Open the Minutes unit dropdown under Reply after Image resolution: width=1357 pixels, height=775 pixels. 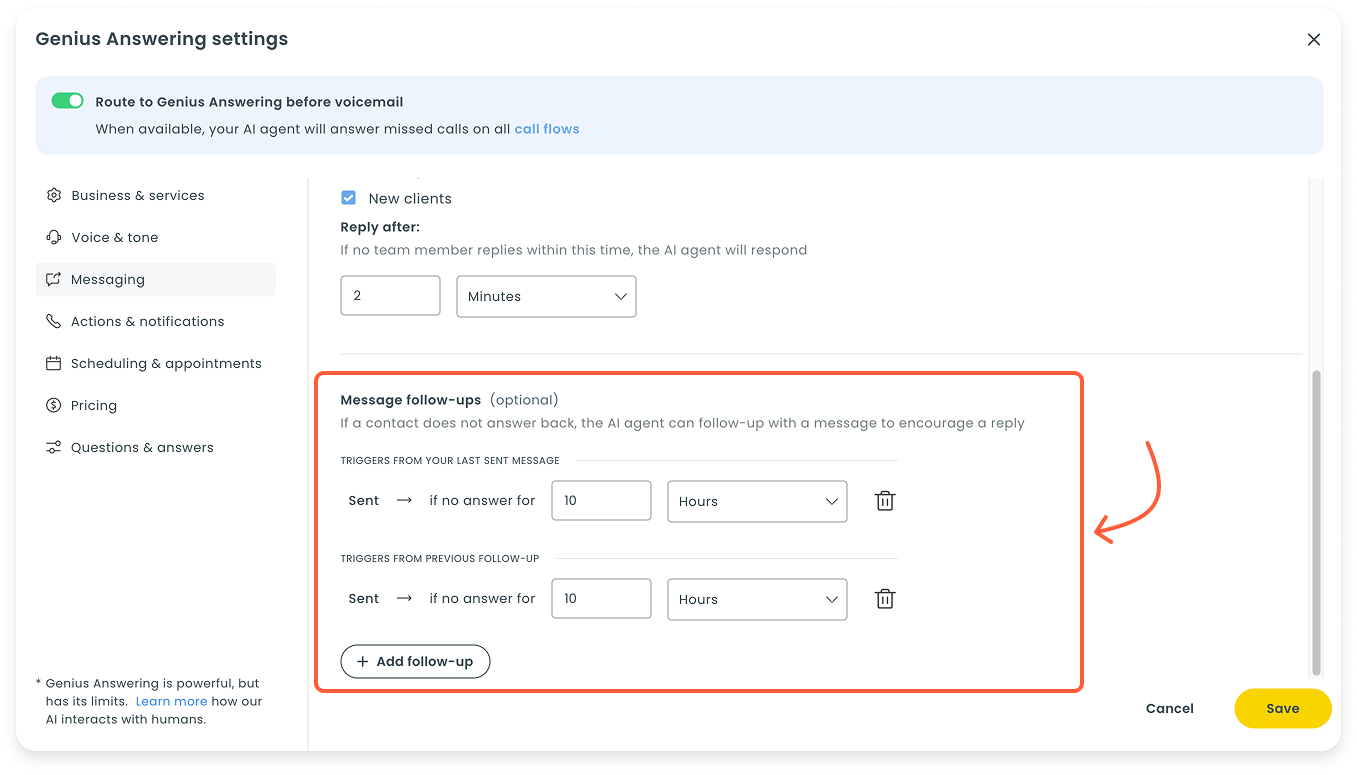[546, 297]
